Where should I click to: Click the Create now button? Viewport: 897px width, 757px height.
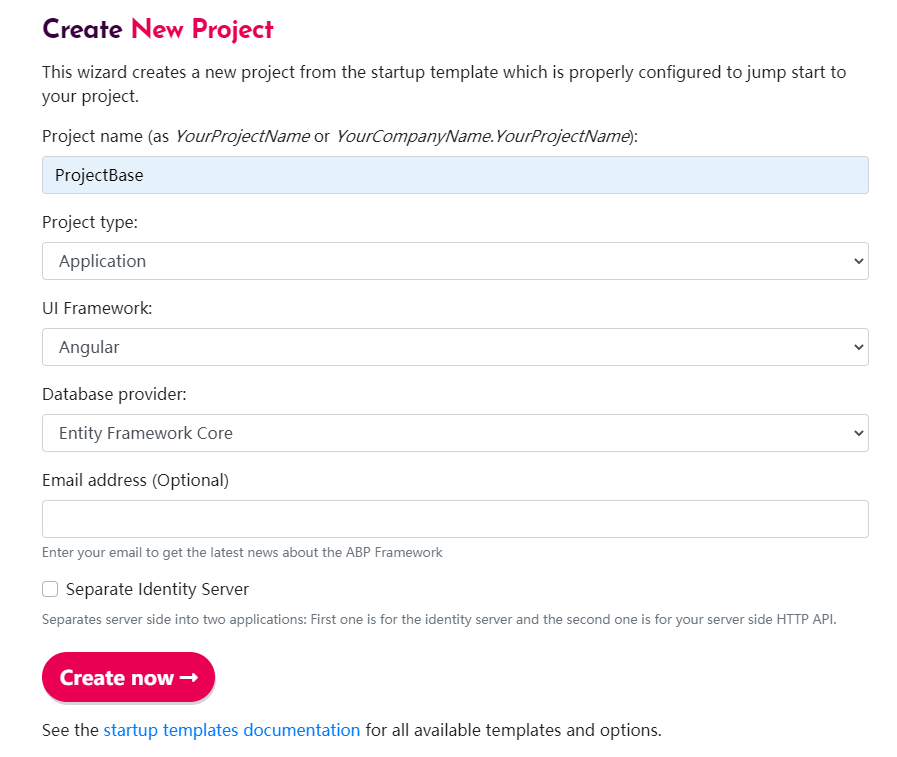pyautogui.click(x=128, y=677)
